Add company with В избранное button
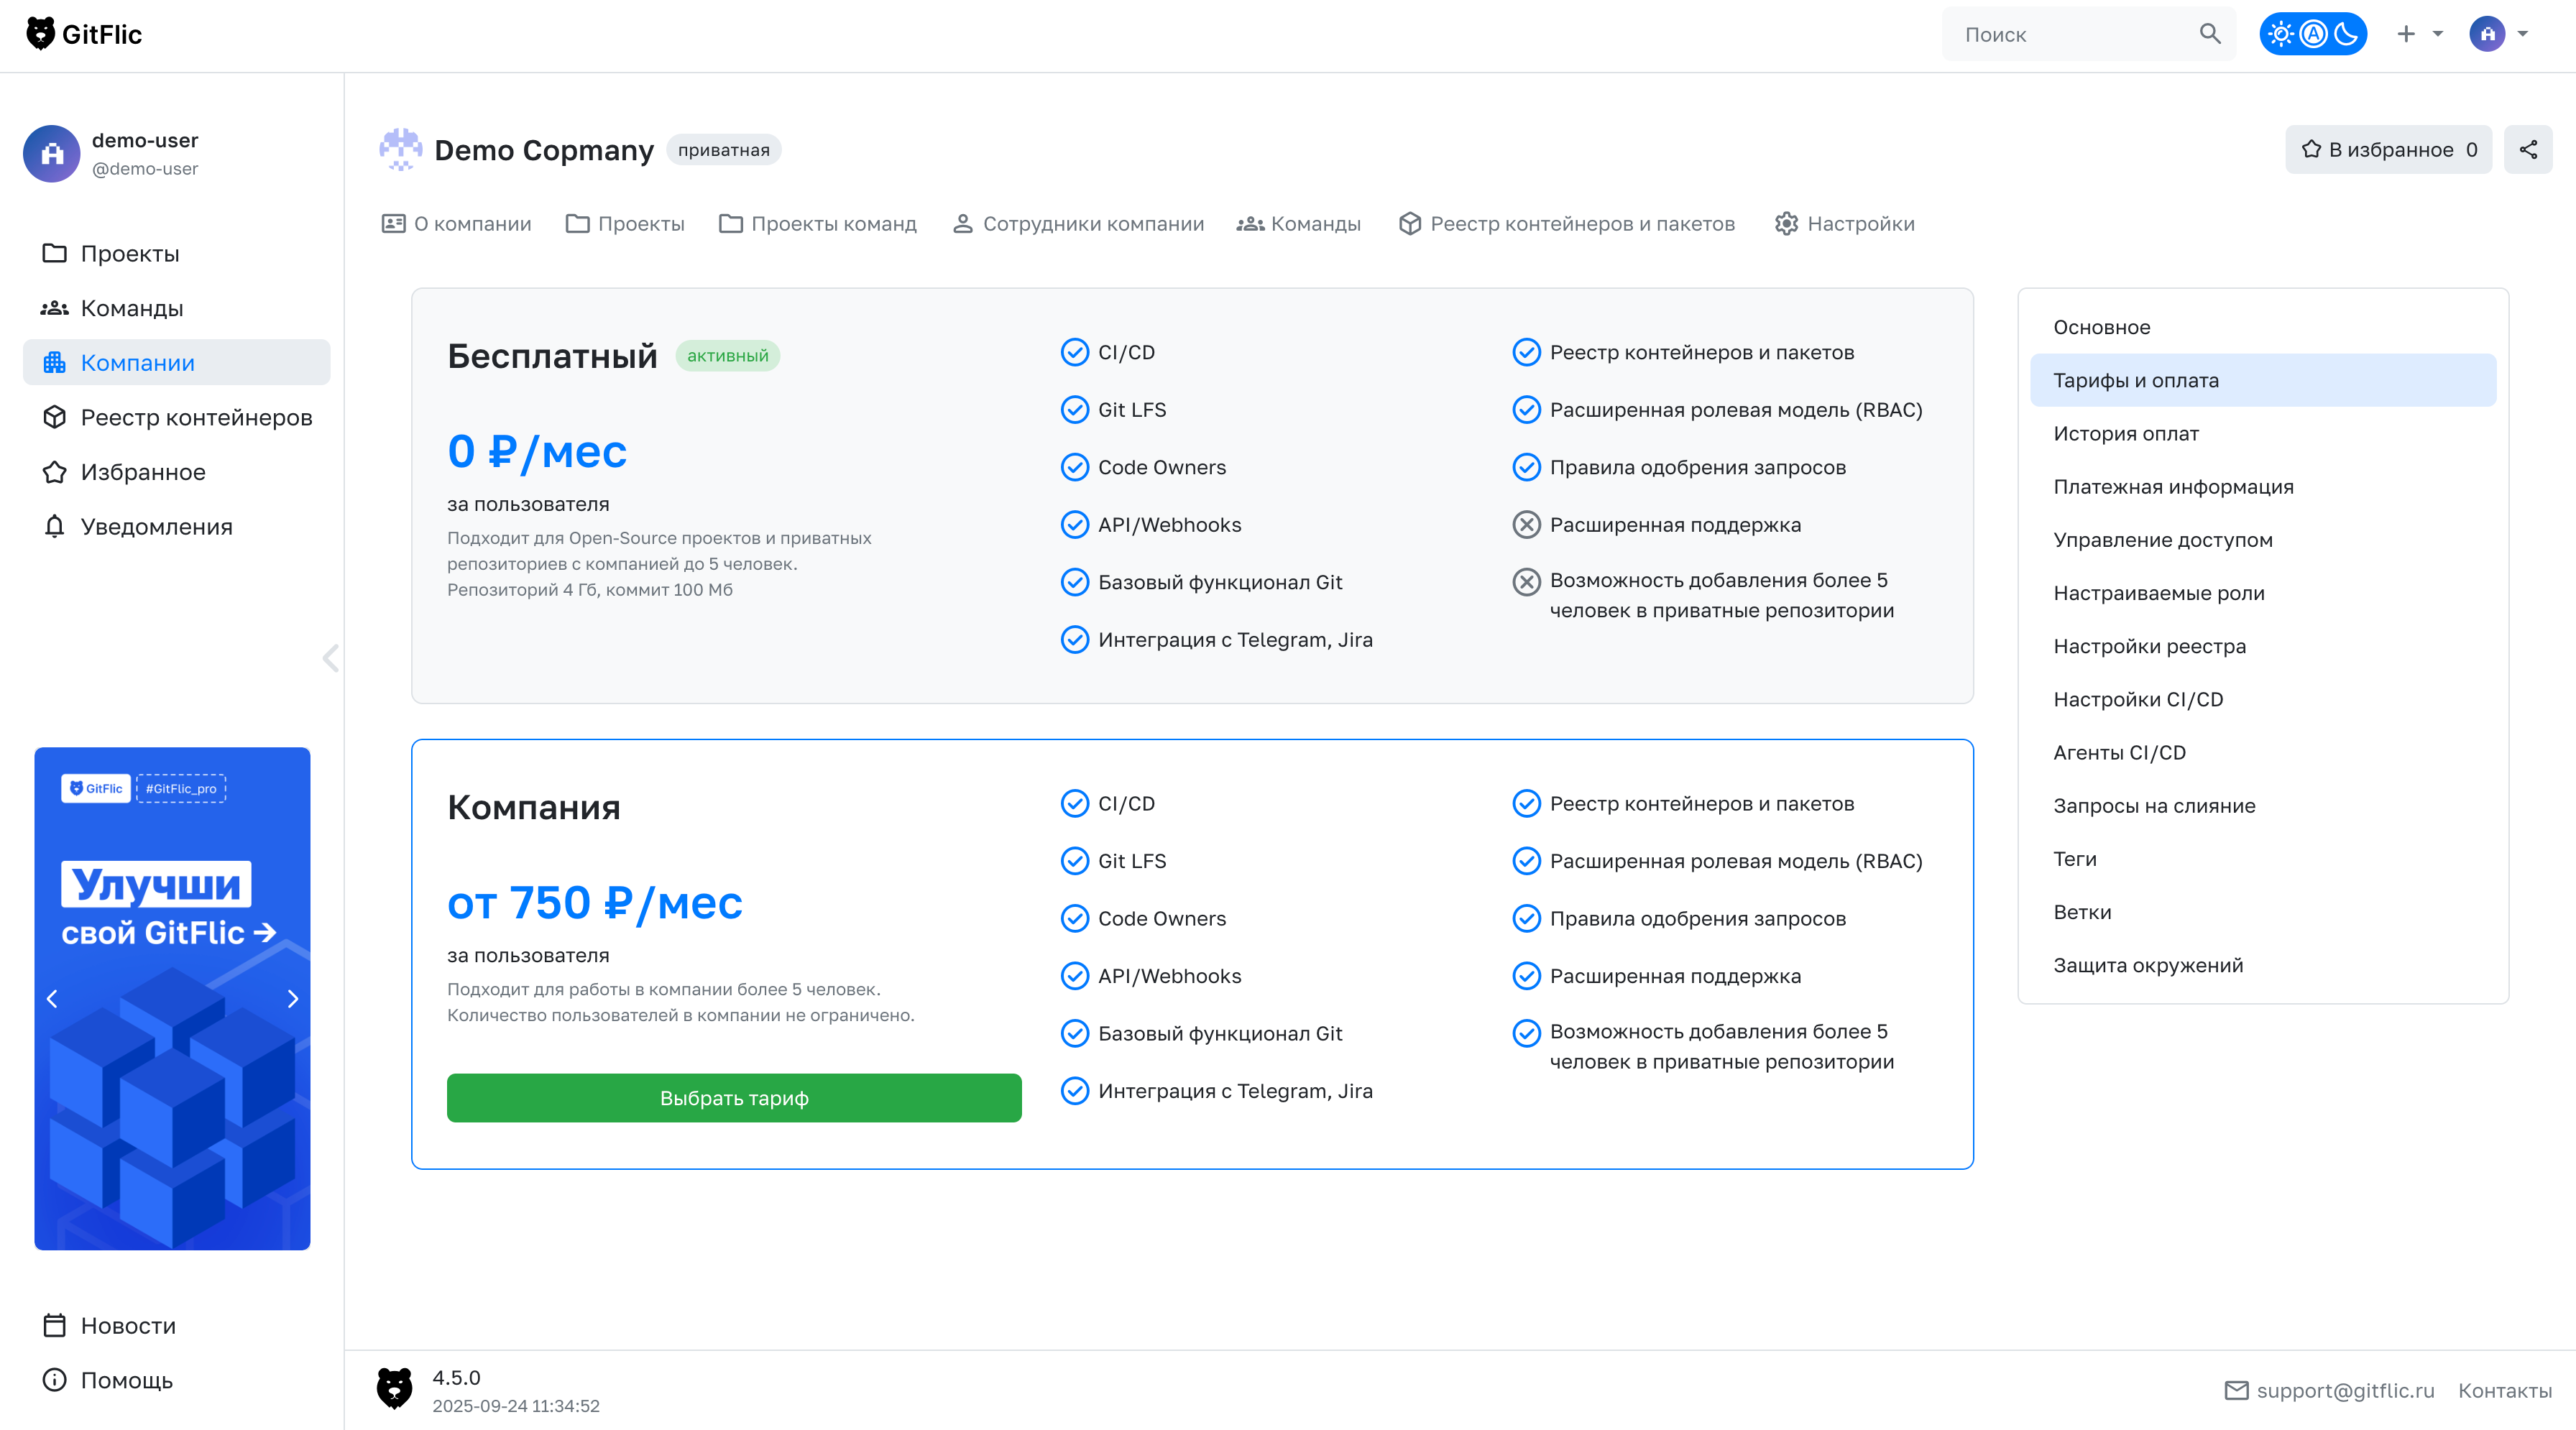The width and height of the screenshot is (2576, 1430). coord(2388,150)
